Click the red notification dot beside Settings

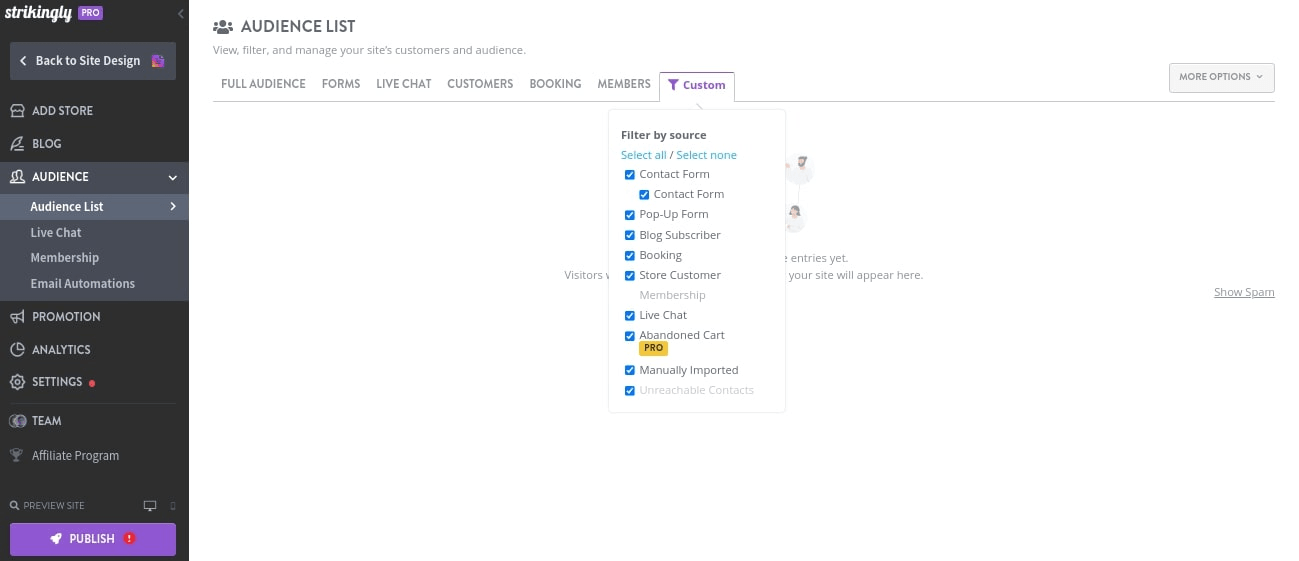click(x=92, y=383)
